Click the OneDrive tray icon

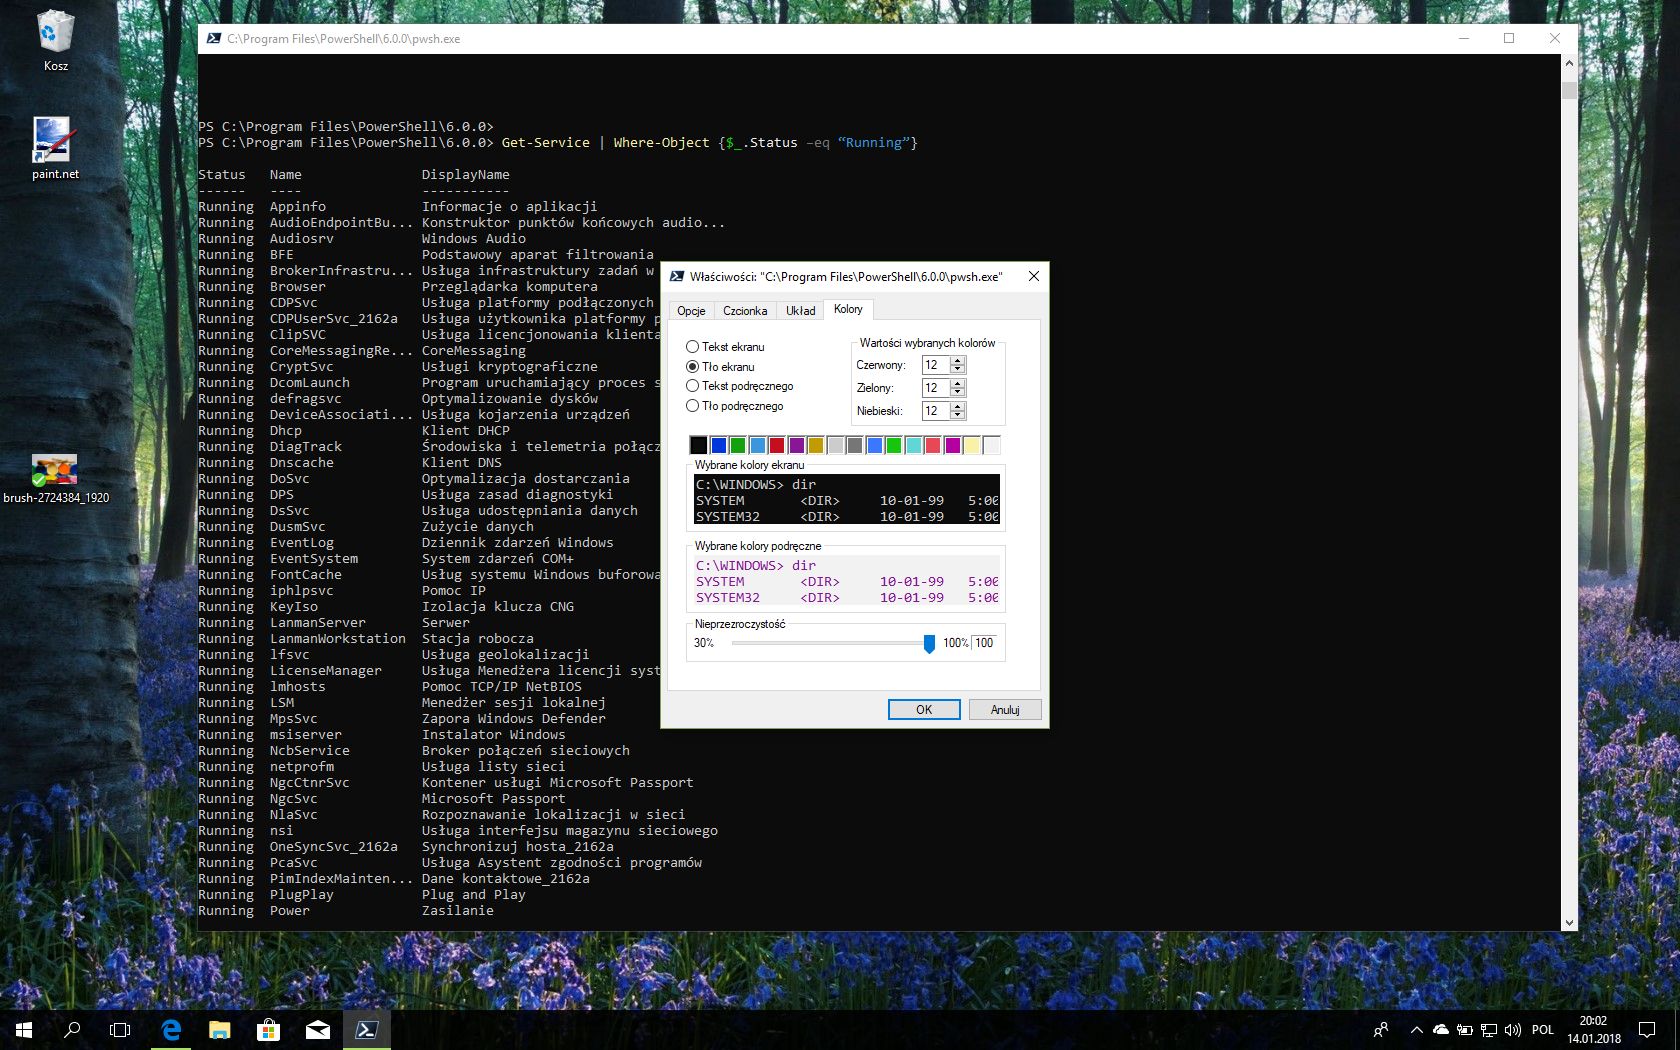click(x=1441, y=1029)
